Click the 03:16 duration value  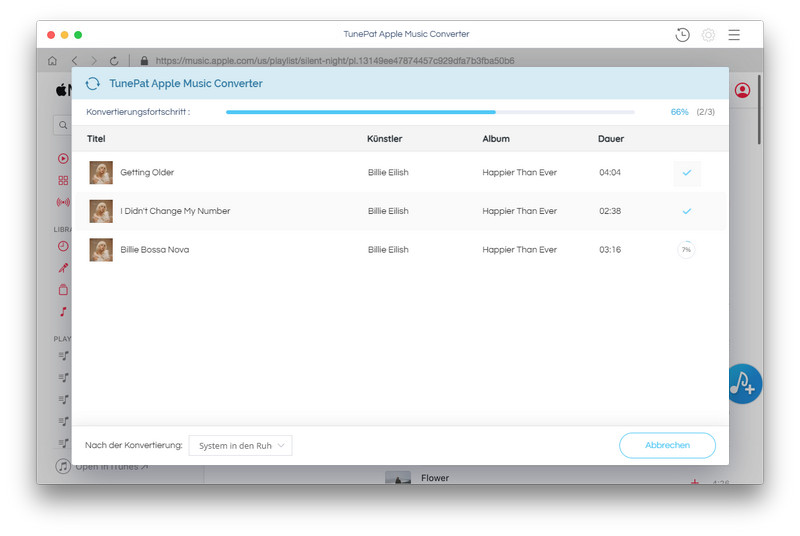click(x=610, y=250)
